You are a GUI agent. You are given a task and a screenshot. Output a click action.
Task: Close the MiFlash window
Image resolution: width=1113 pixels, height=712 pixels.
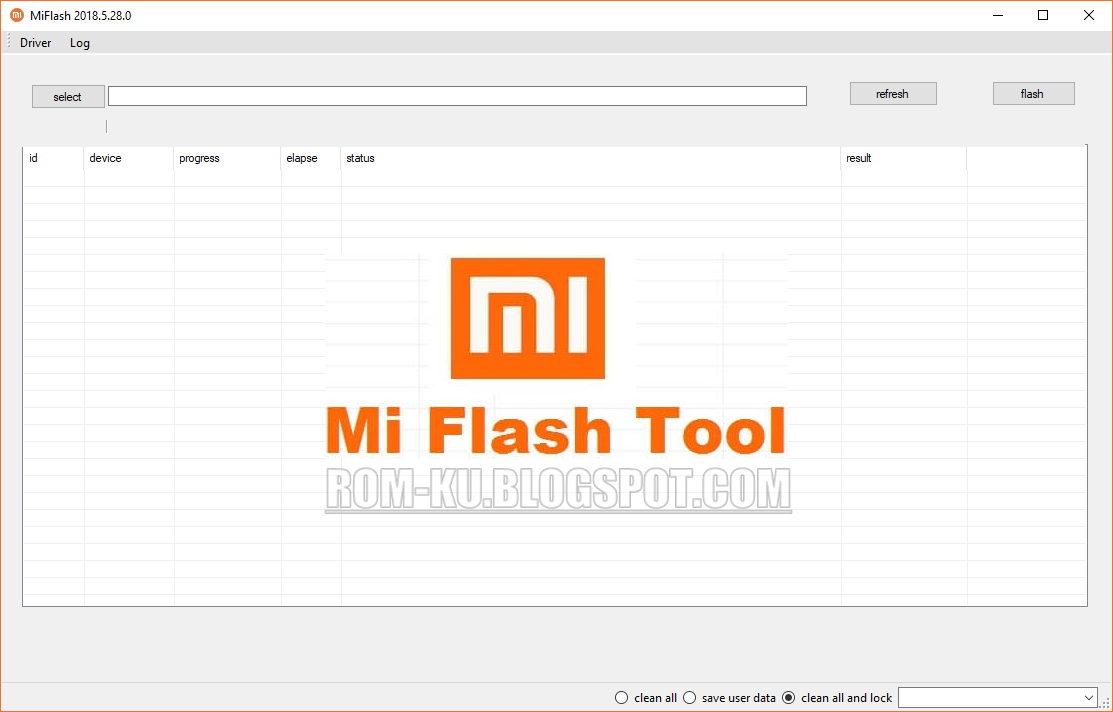(x=1089, y=16)
